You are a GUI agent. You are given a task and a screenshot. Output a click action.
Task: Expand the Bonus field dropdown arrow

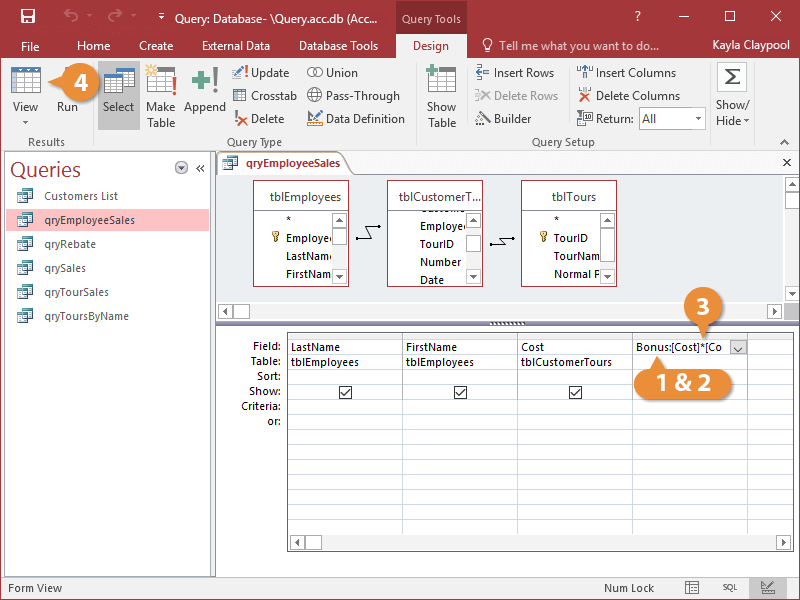[x=738, y=348]
